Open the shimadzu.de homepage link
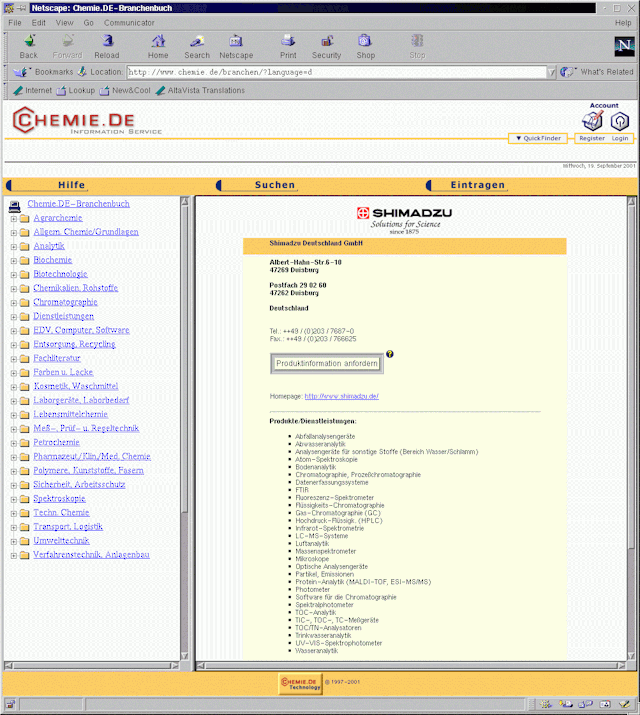Image resolution: width=640 pixels, height=715 pixels. click(341, 396)
